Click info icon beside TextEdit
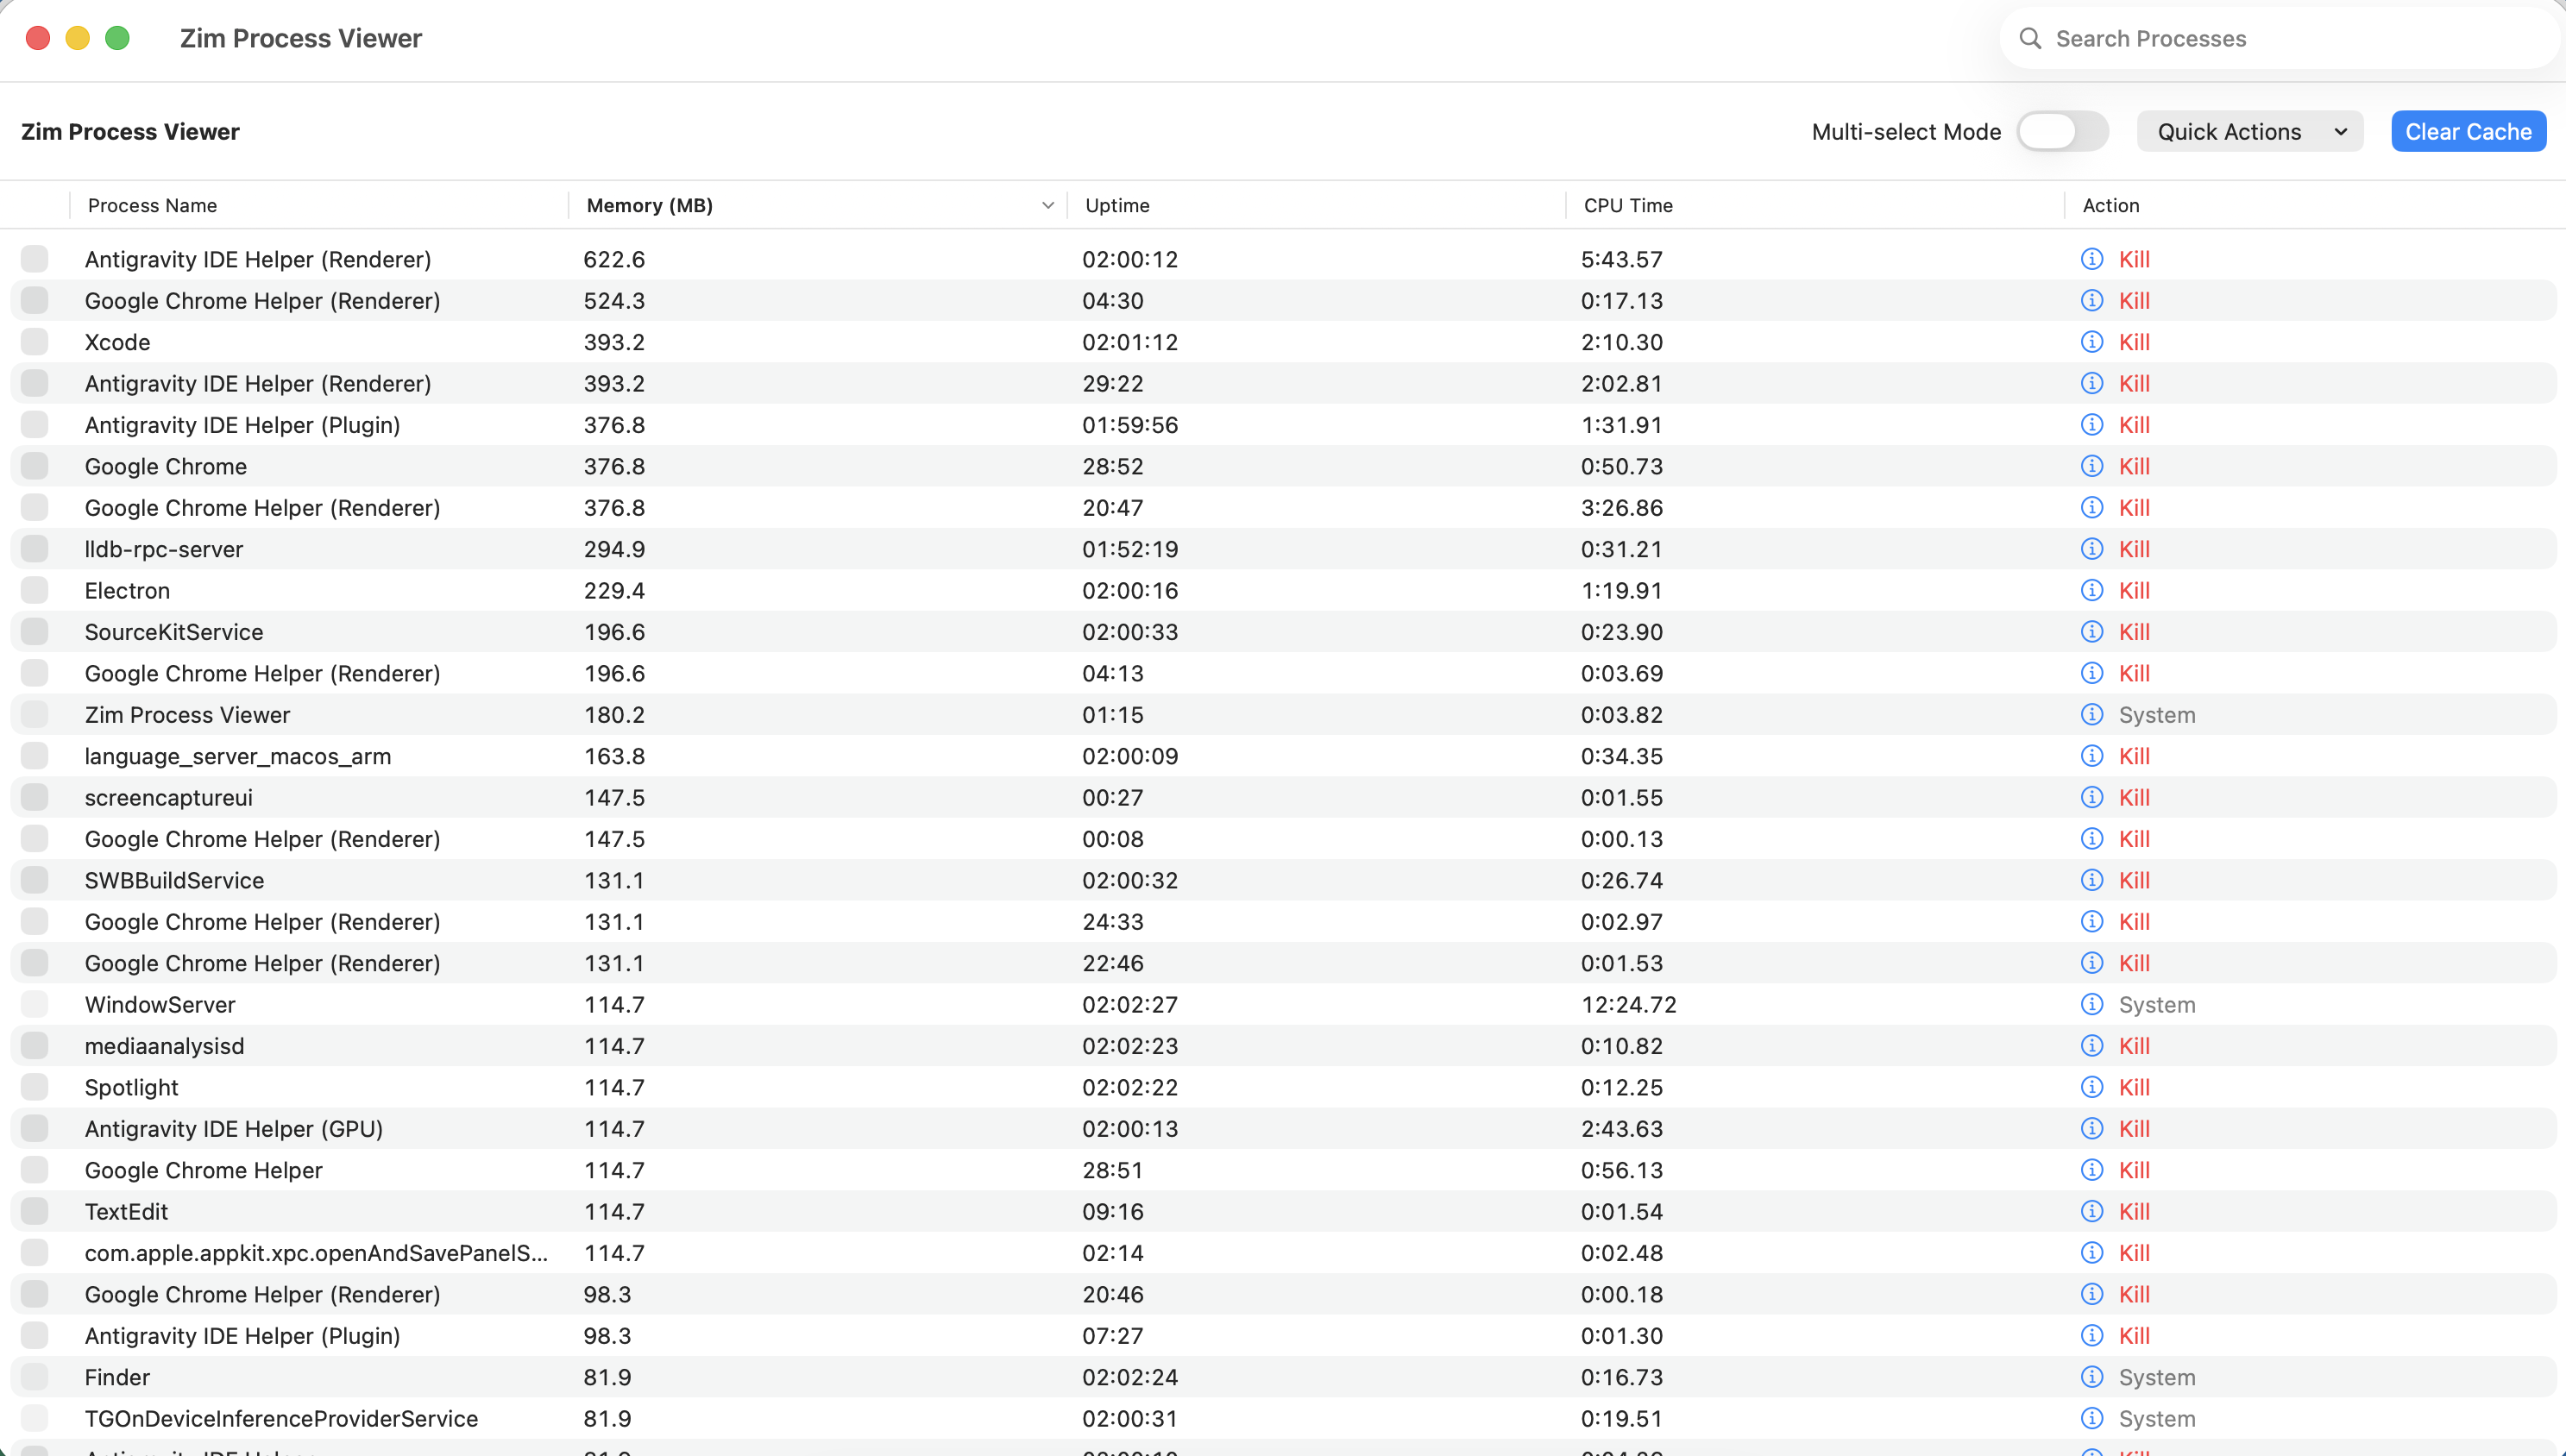2566x1456 pixels. coord(2091,1211)
